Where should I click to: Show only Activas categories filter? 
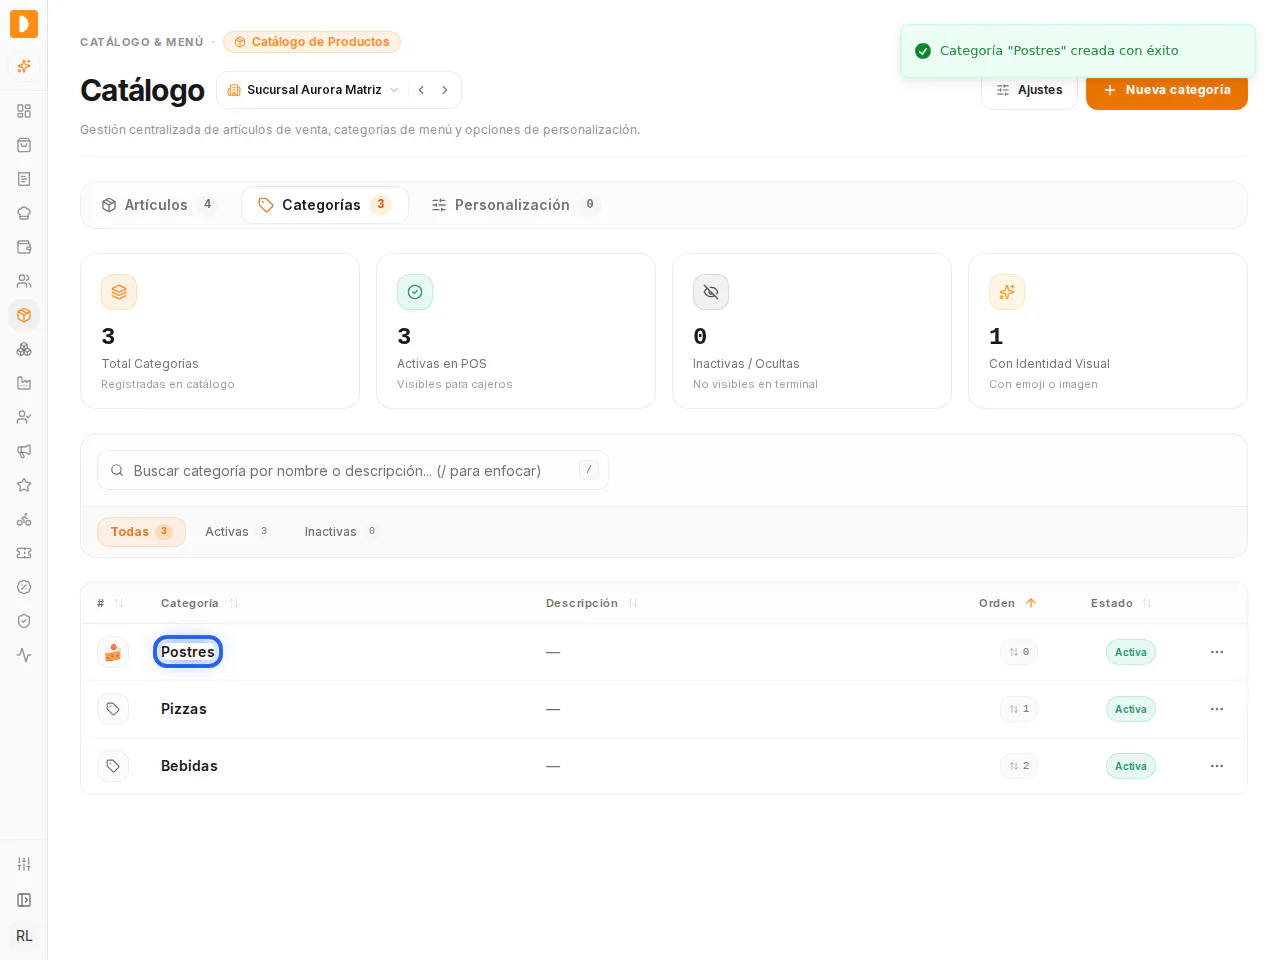tap(237, 532)
